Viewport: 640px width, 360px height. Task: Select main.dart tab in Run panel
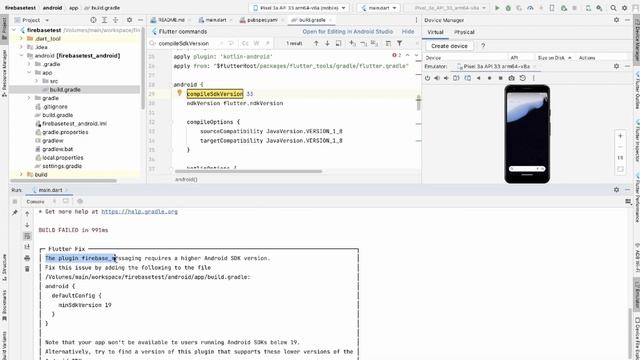[x=50, y=190]
